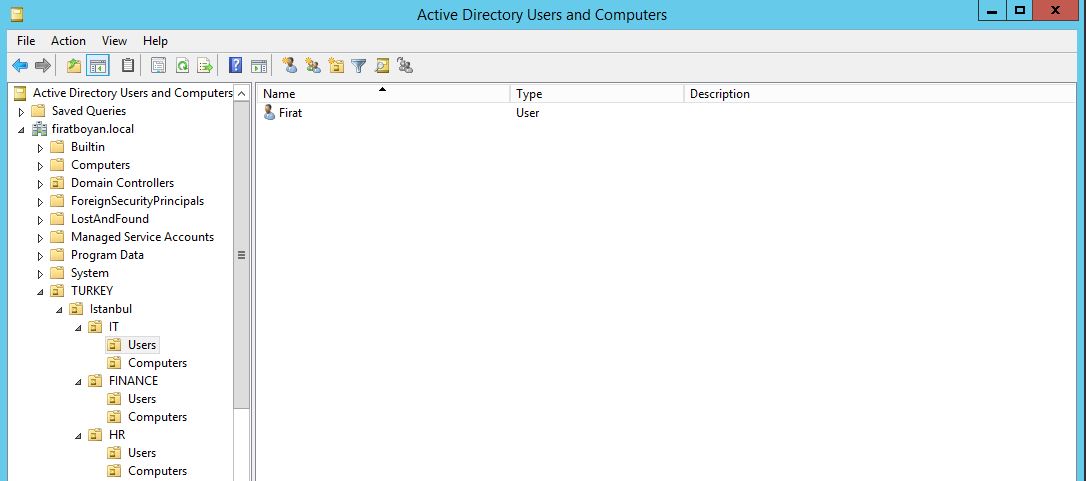Sort by the Description column header

[x=880, y=94]
